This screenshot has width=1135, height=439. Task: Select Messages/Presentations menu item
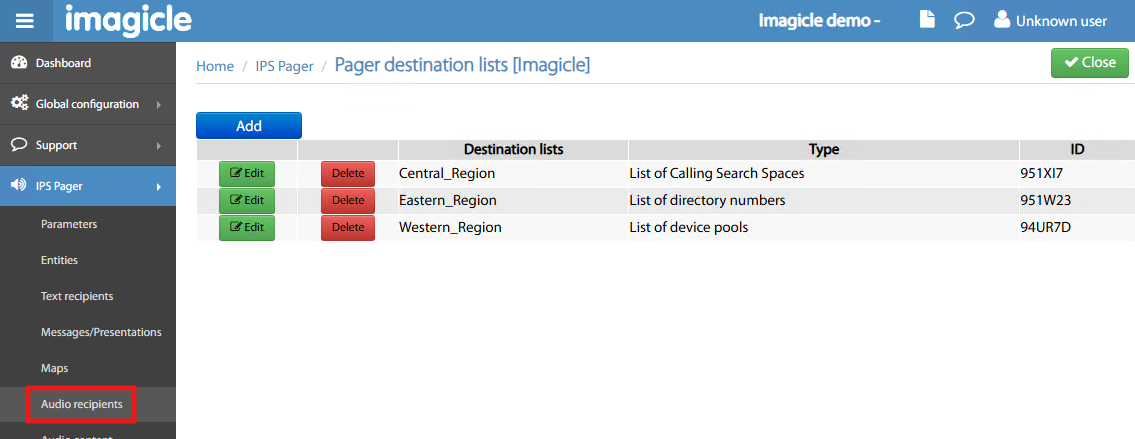tap(101, 332)
